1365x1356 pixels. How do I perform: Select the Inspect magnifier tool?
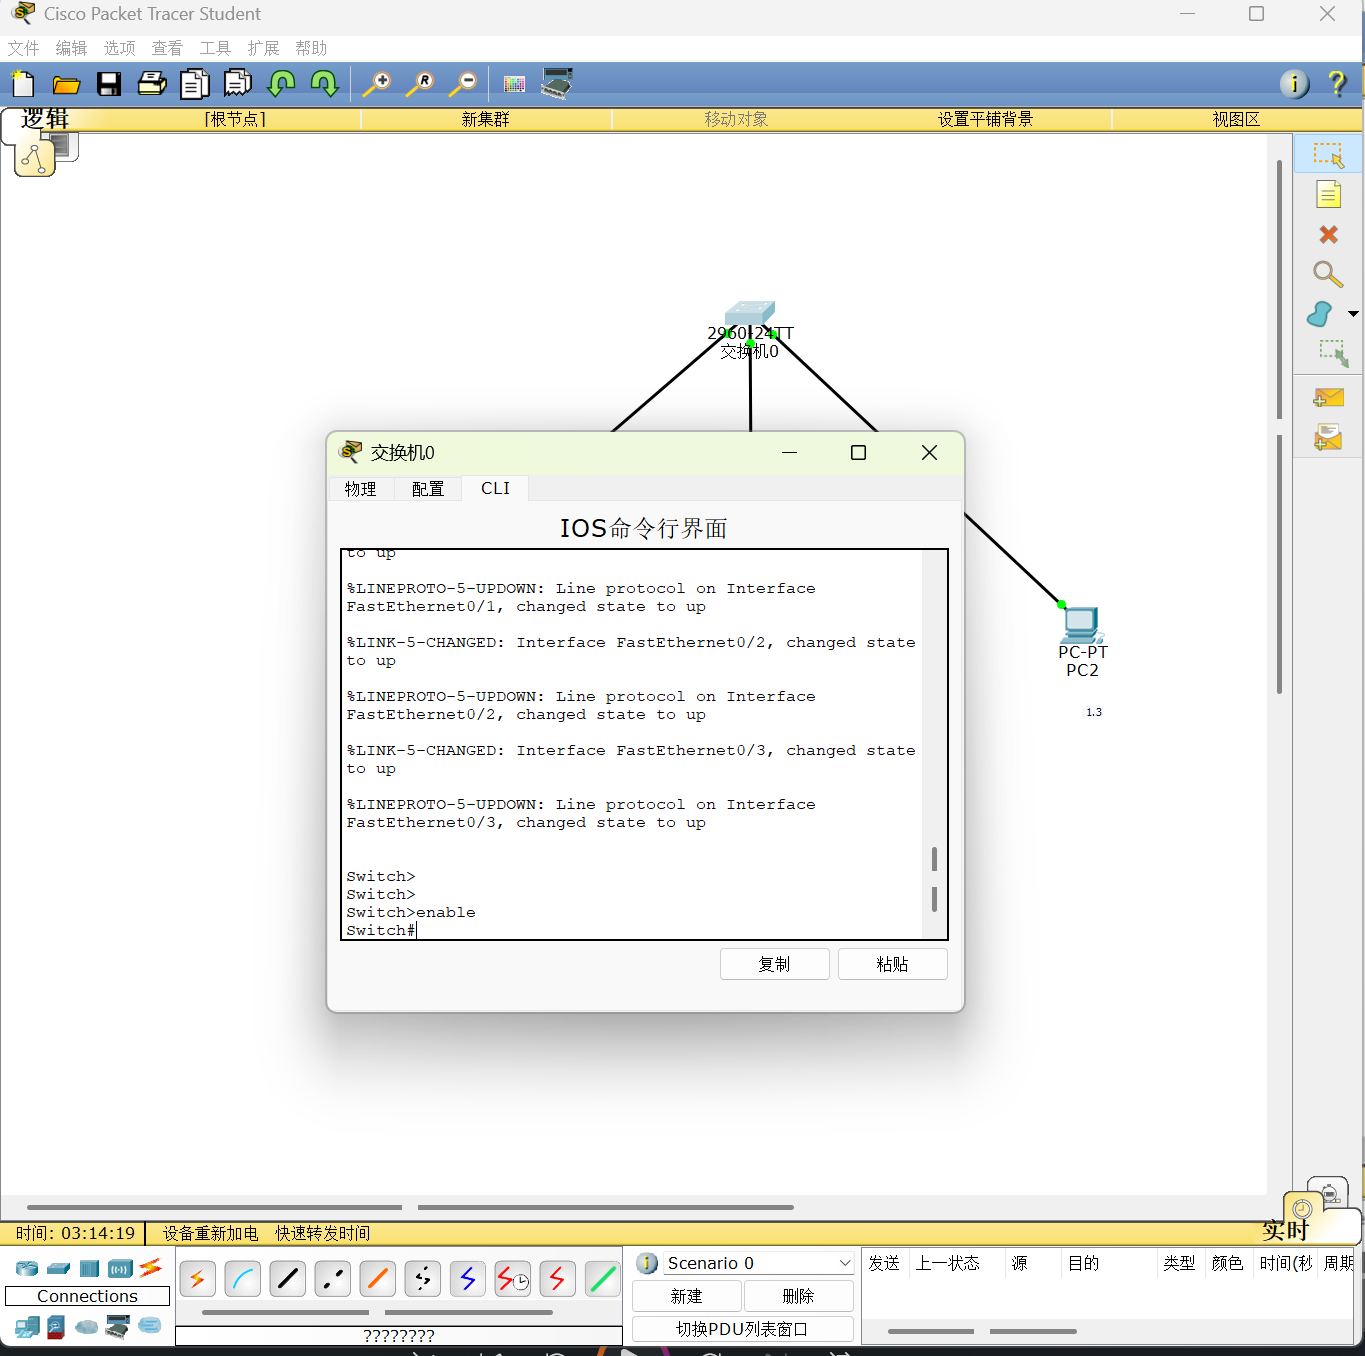pos(1328,274)
